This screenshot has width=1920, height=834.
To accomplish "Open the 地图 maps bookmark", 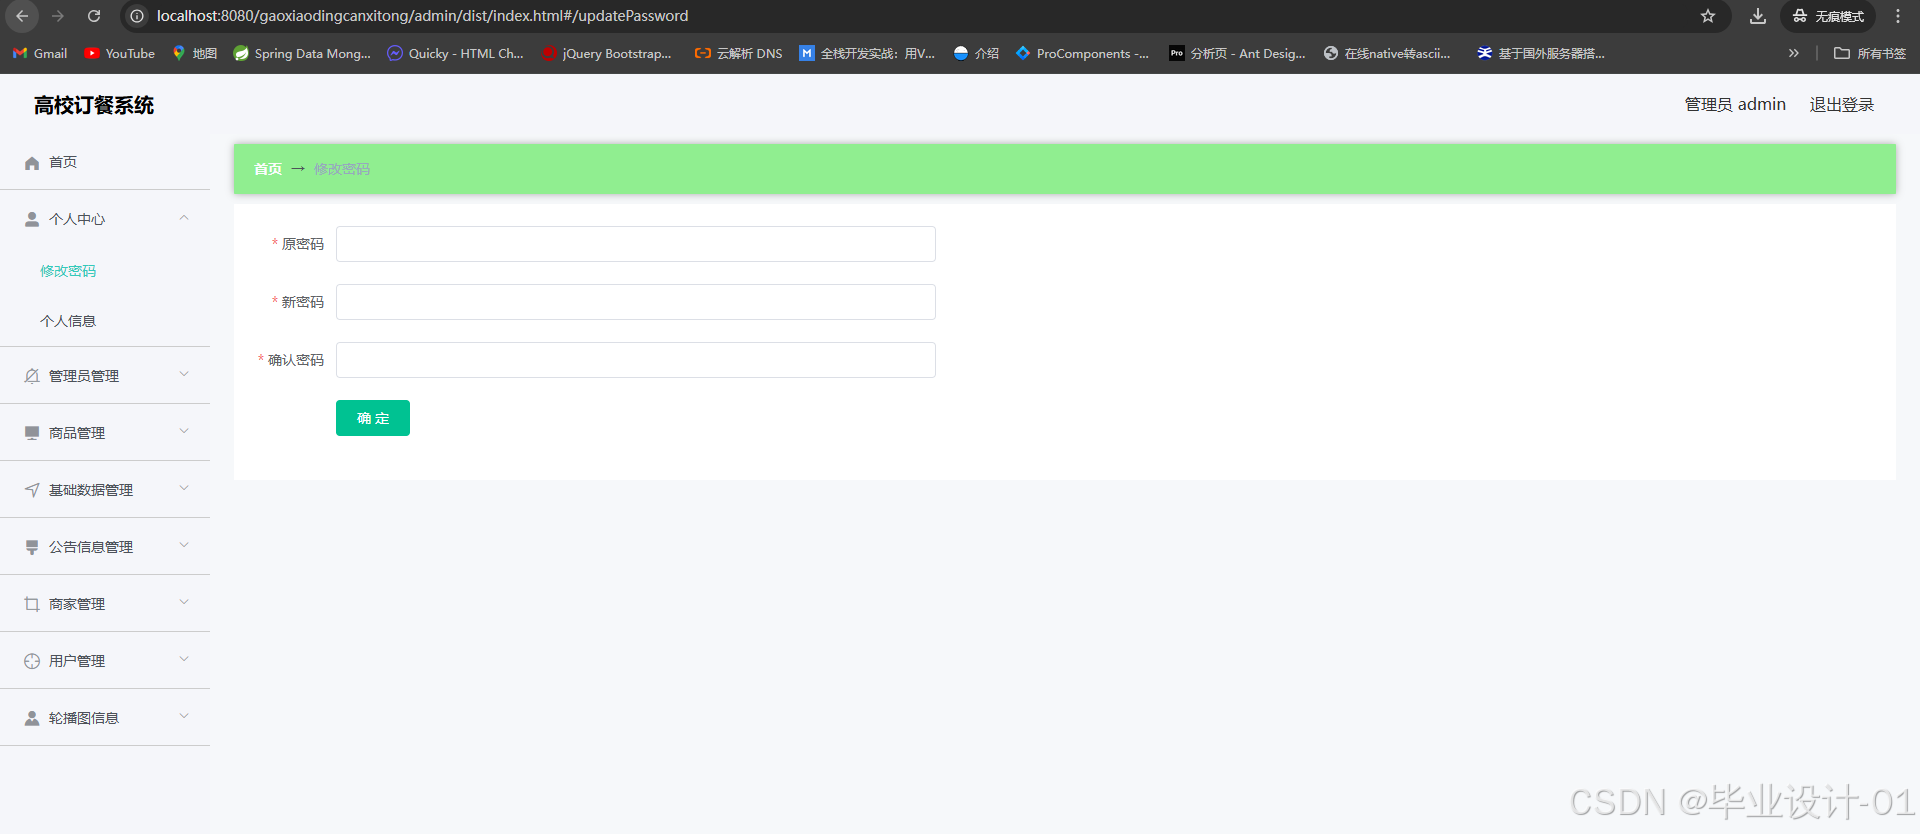I will point(195,53).
